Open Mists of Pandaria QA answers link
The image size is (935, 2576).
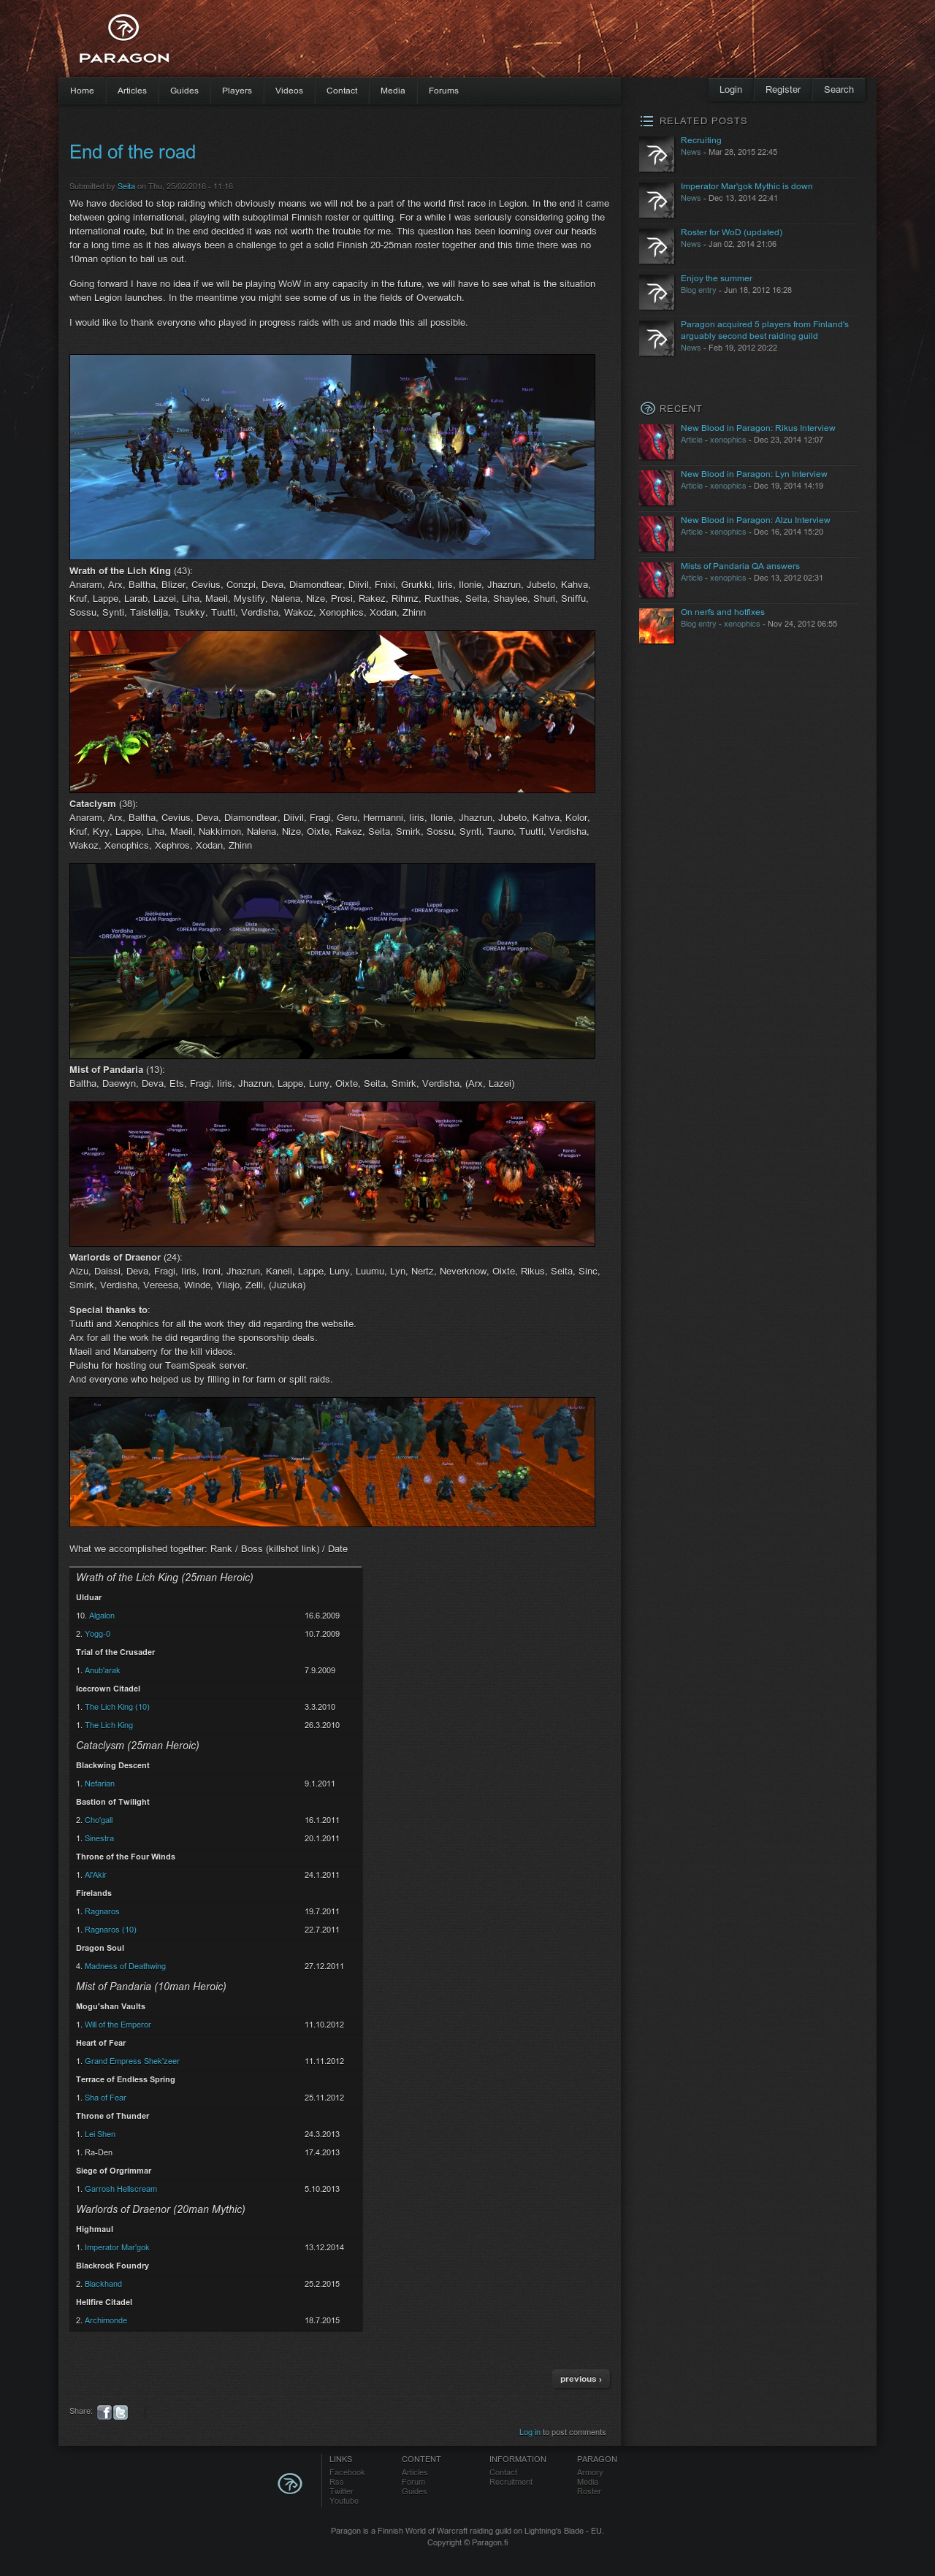pyautogui.click(x=740, y=566)
